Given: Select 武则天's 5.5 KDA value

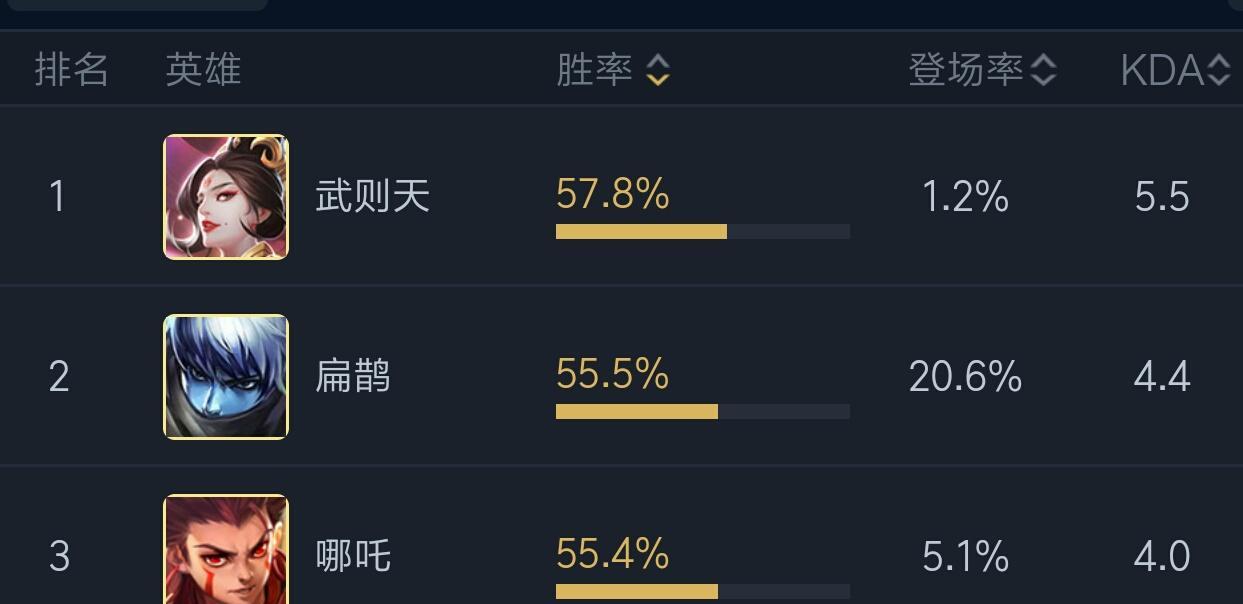Looking at the screenshot, I should click(x=1162, y=197).
